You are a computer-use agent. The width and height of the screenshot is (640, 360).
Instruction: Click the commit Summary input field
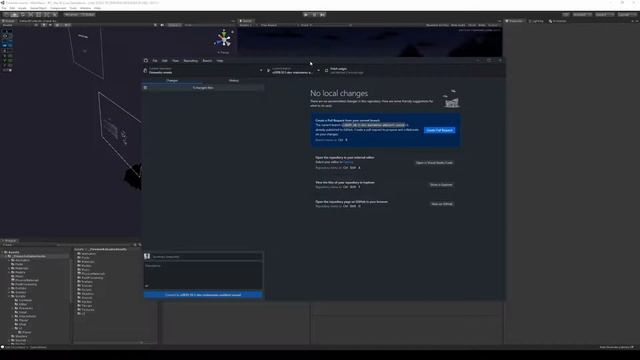point(206,257)
